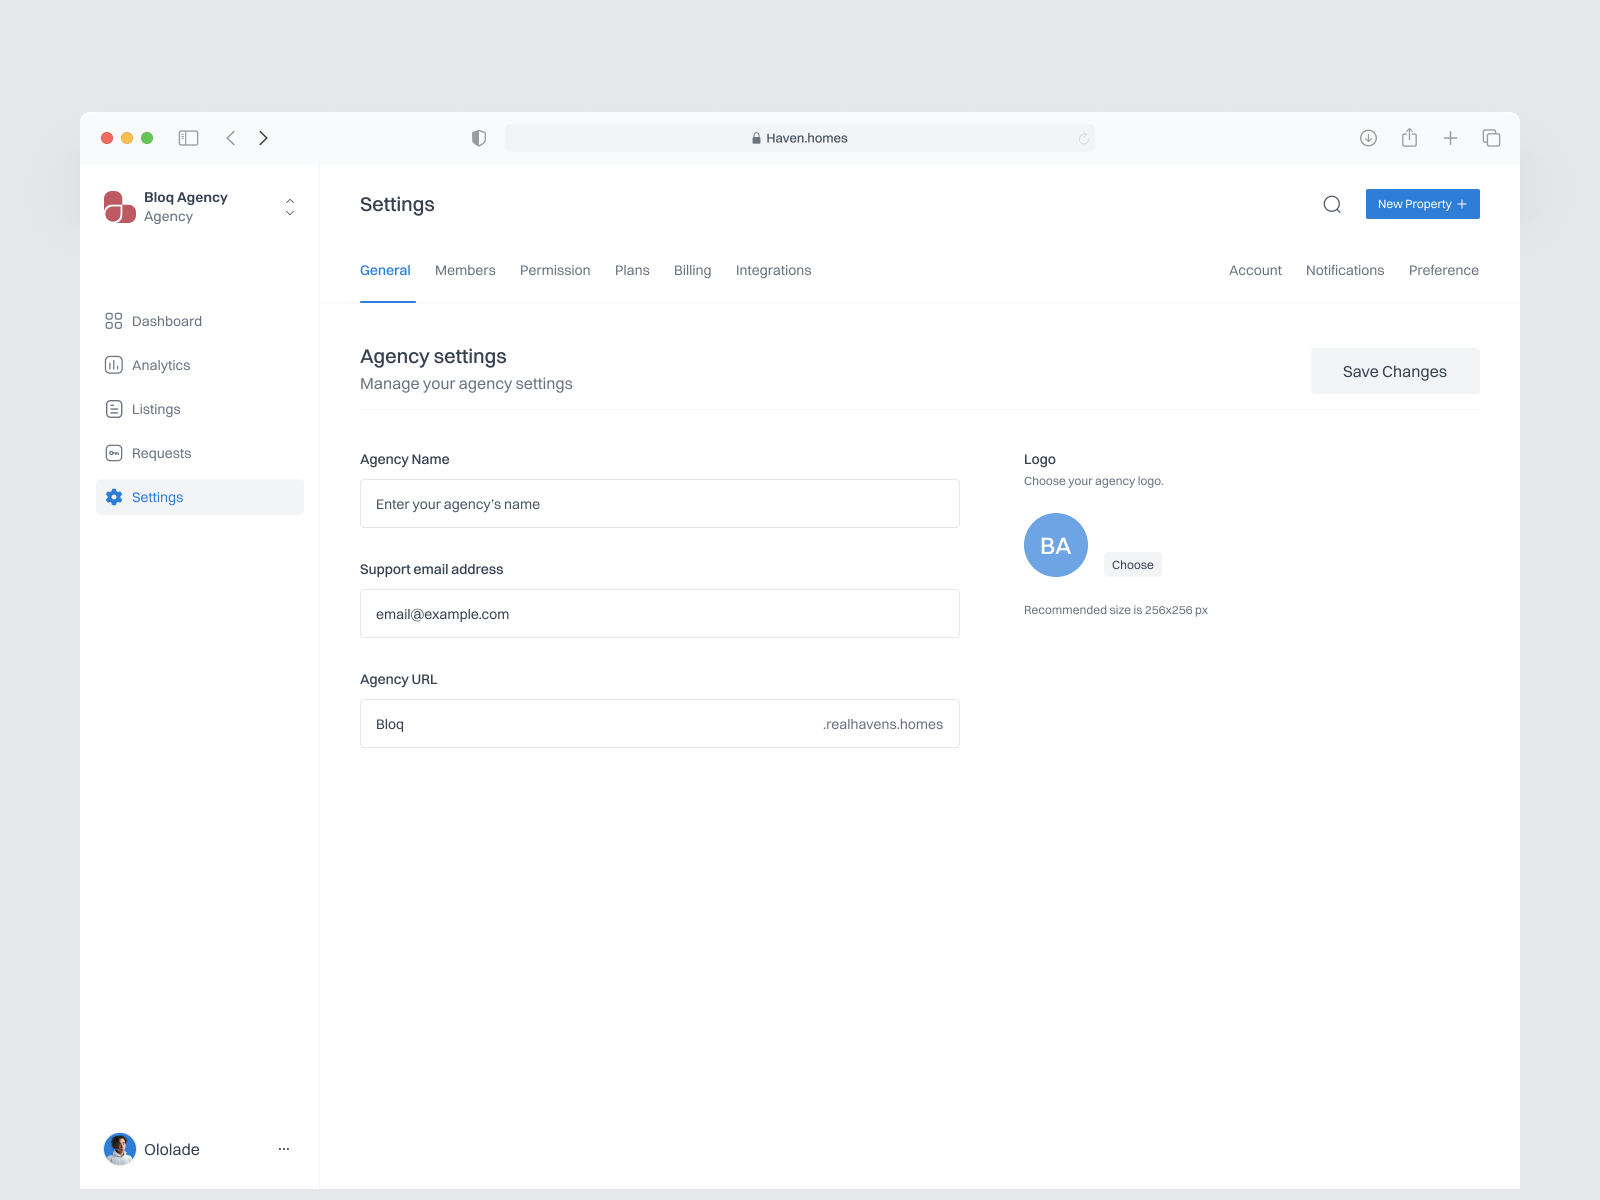The height and width of the screenshot is (1200, 1600).
Task: Focus the Agency Name input field
Action: click(659, 504)
